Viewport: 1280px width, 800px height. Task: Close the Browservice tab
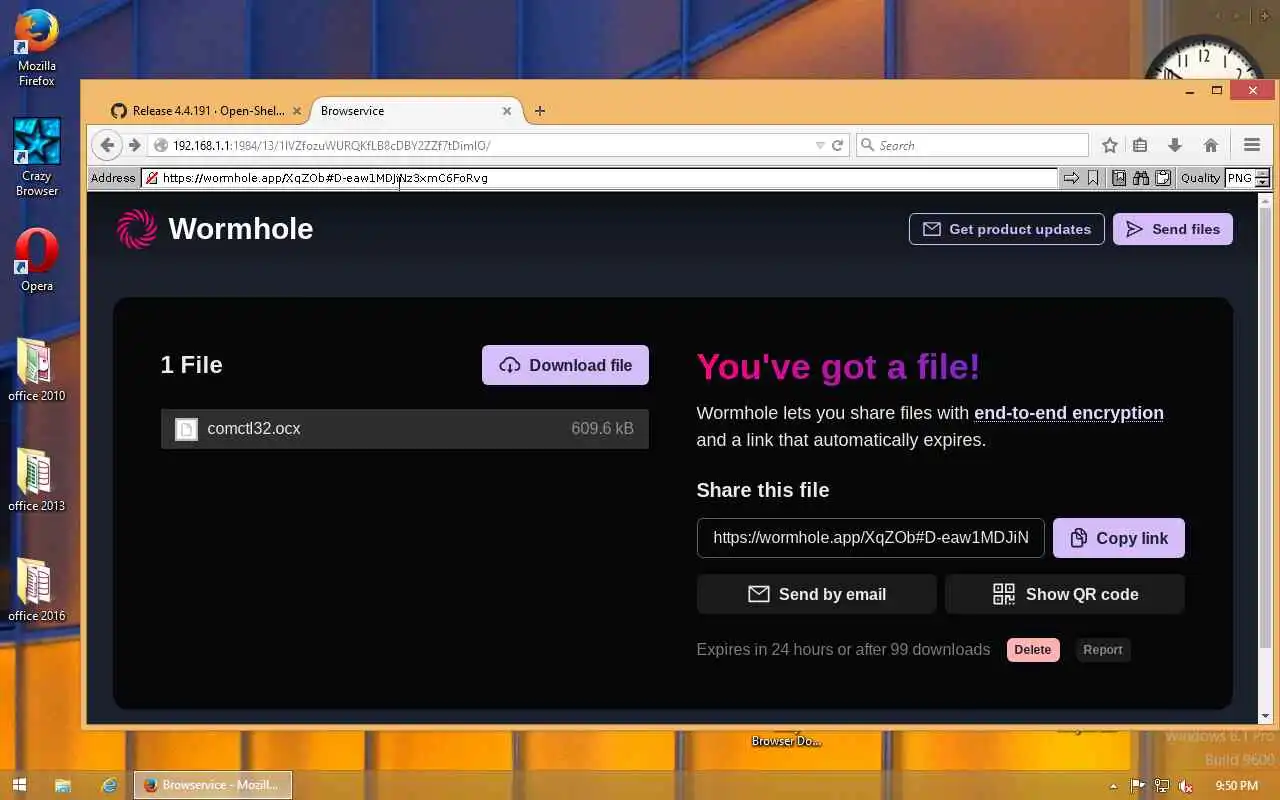pyautogui.click(x=507, y=111)
